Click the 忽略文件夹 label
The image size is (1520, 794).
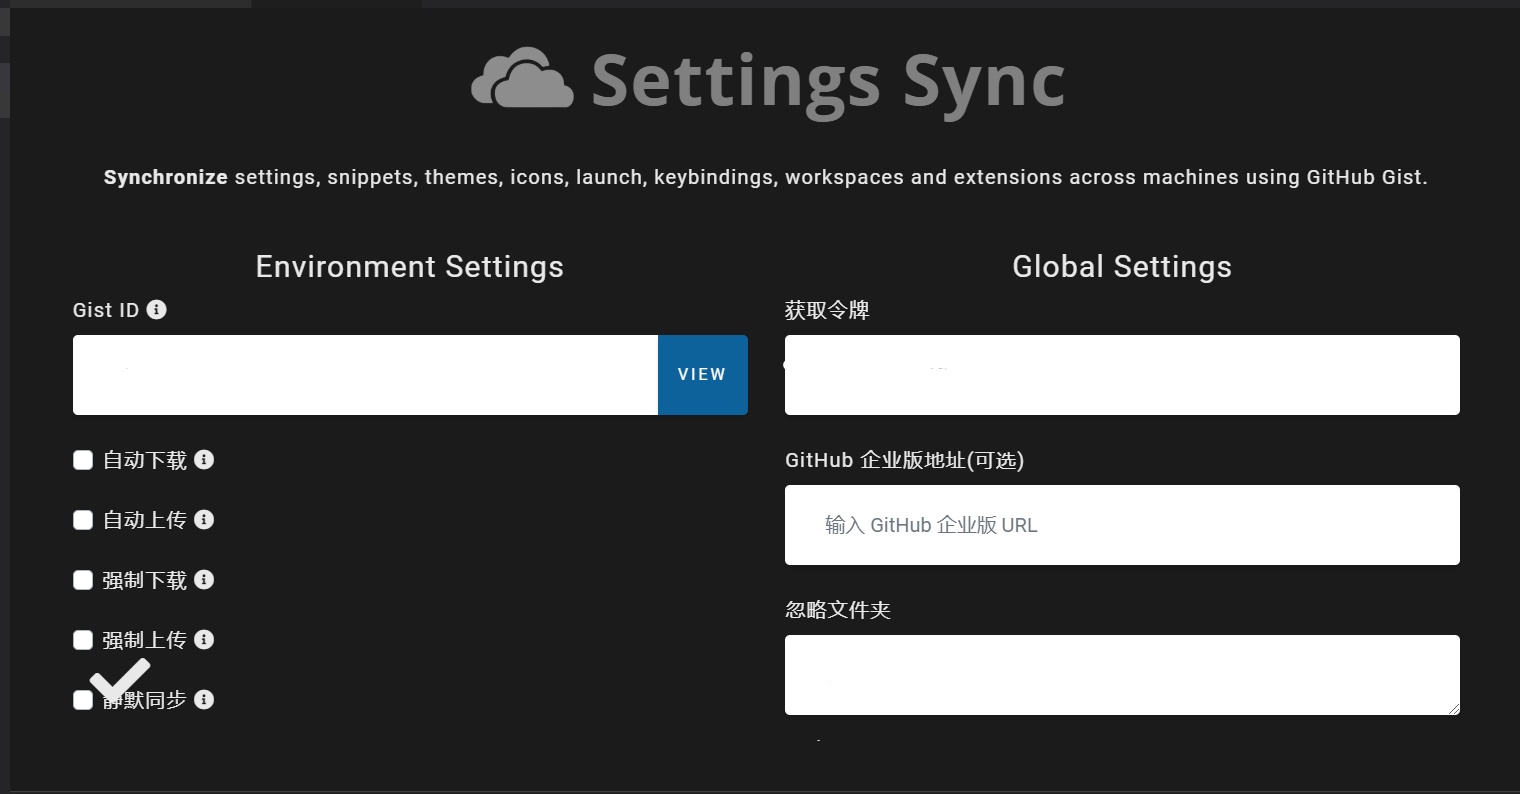point(838,610)
